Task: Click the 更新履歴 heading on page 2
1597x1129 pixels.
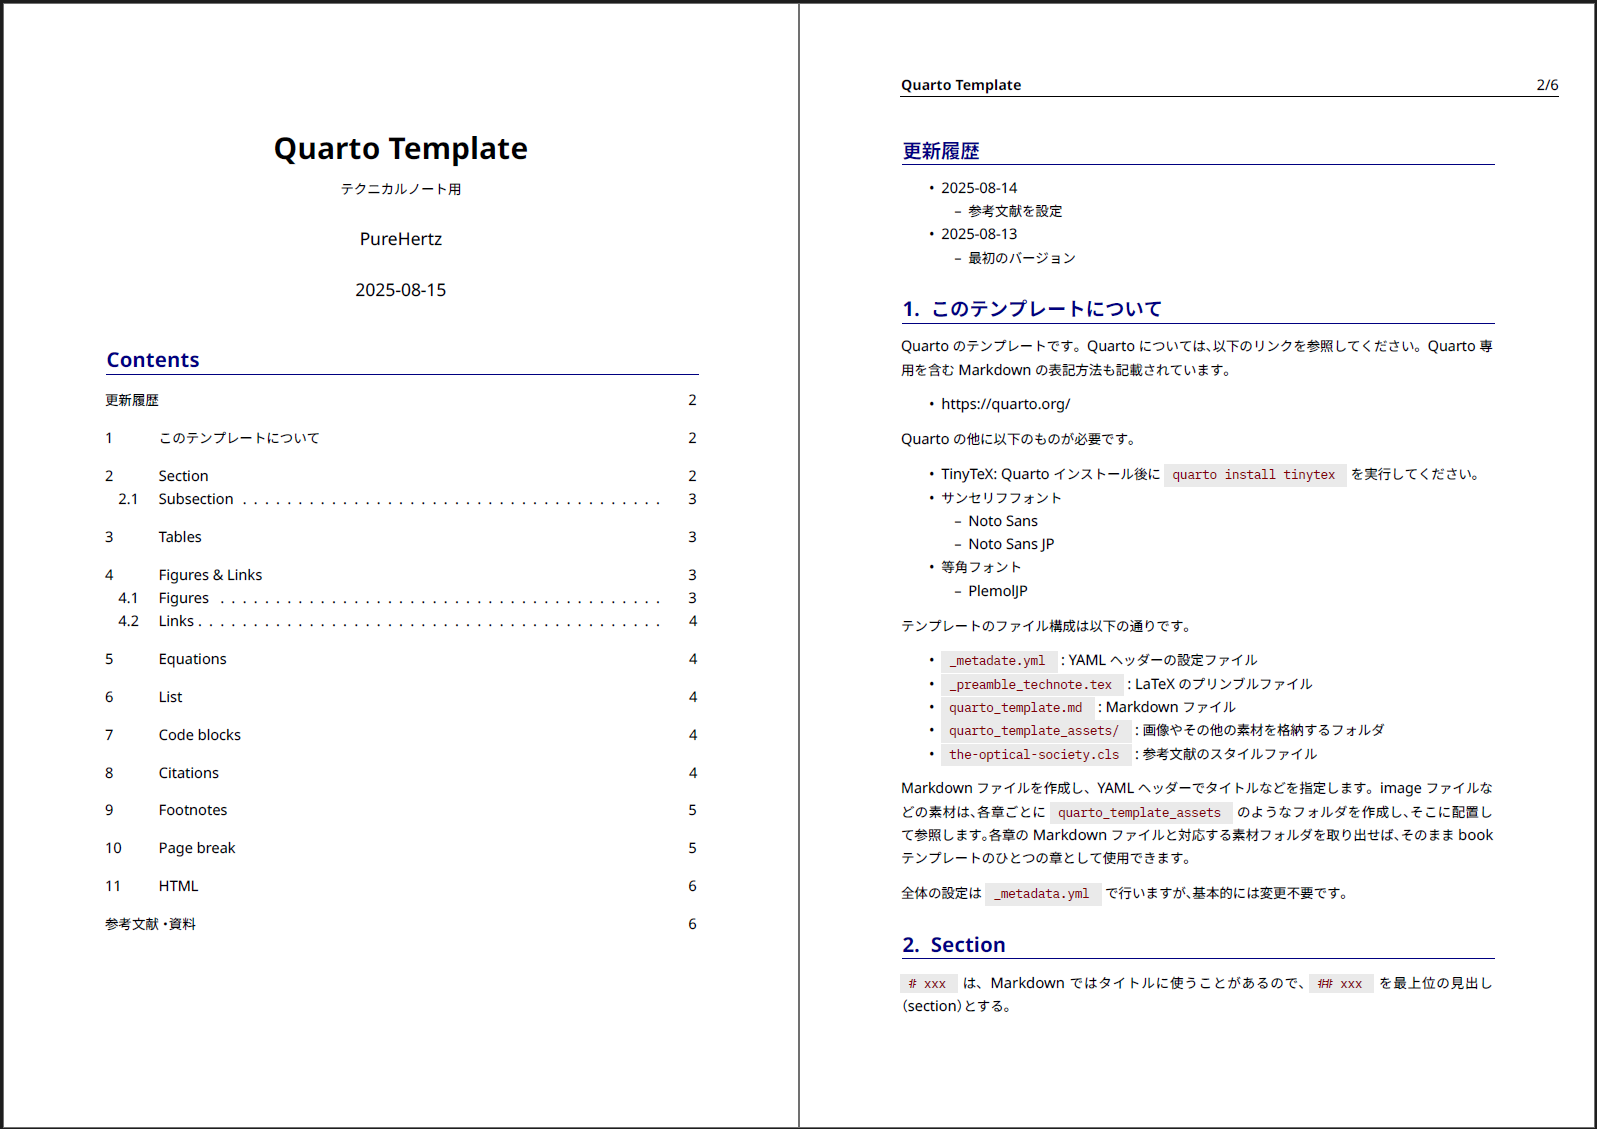Action: [941, 151]
